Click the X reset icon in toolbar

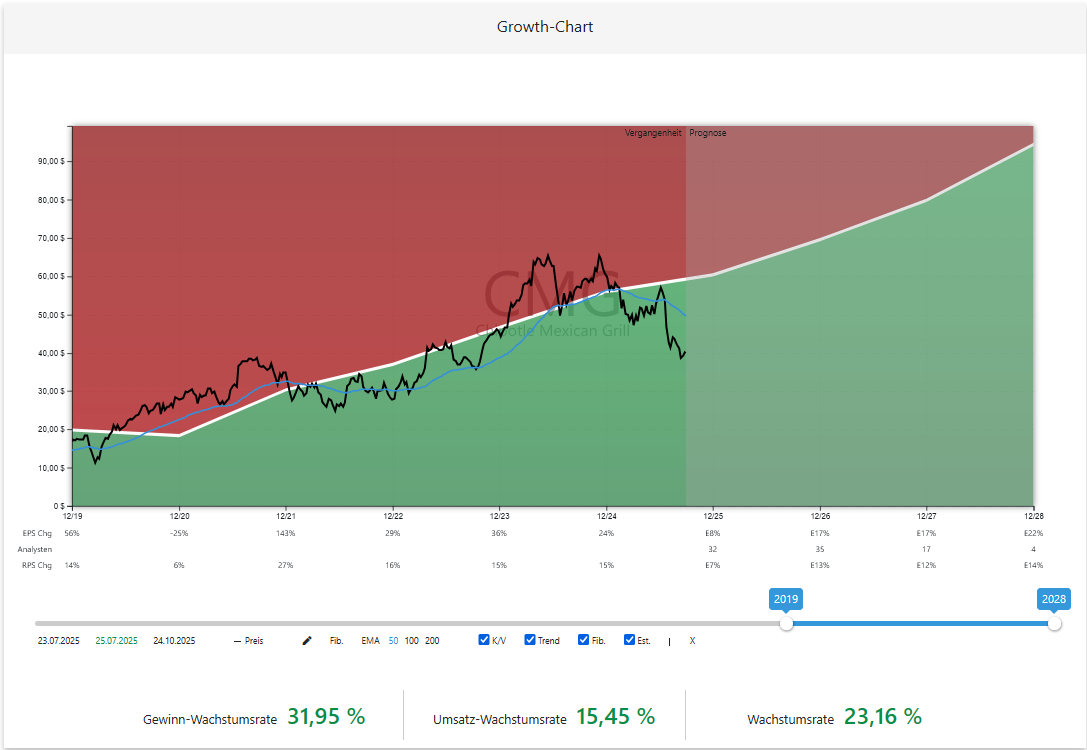pos(692,640)
